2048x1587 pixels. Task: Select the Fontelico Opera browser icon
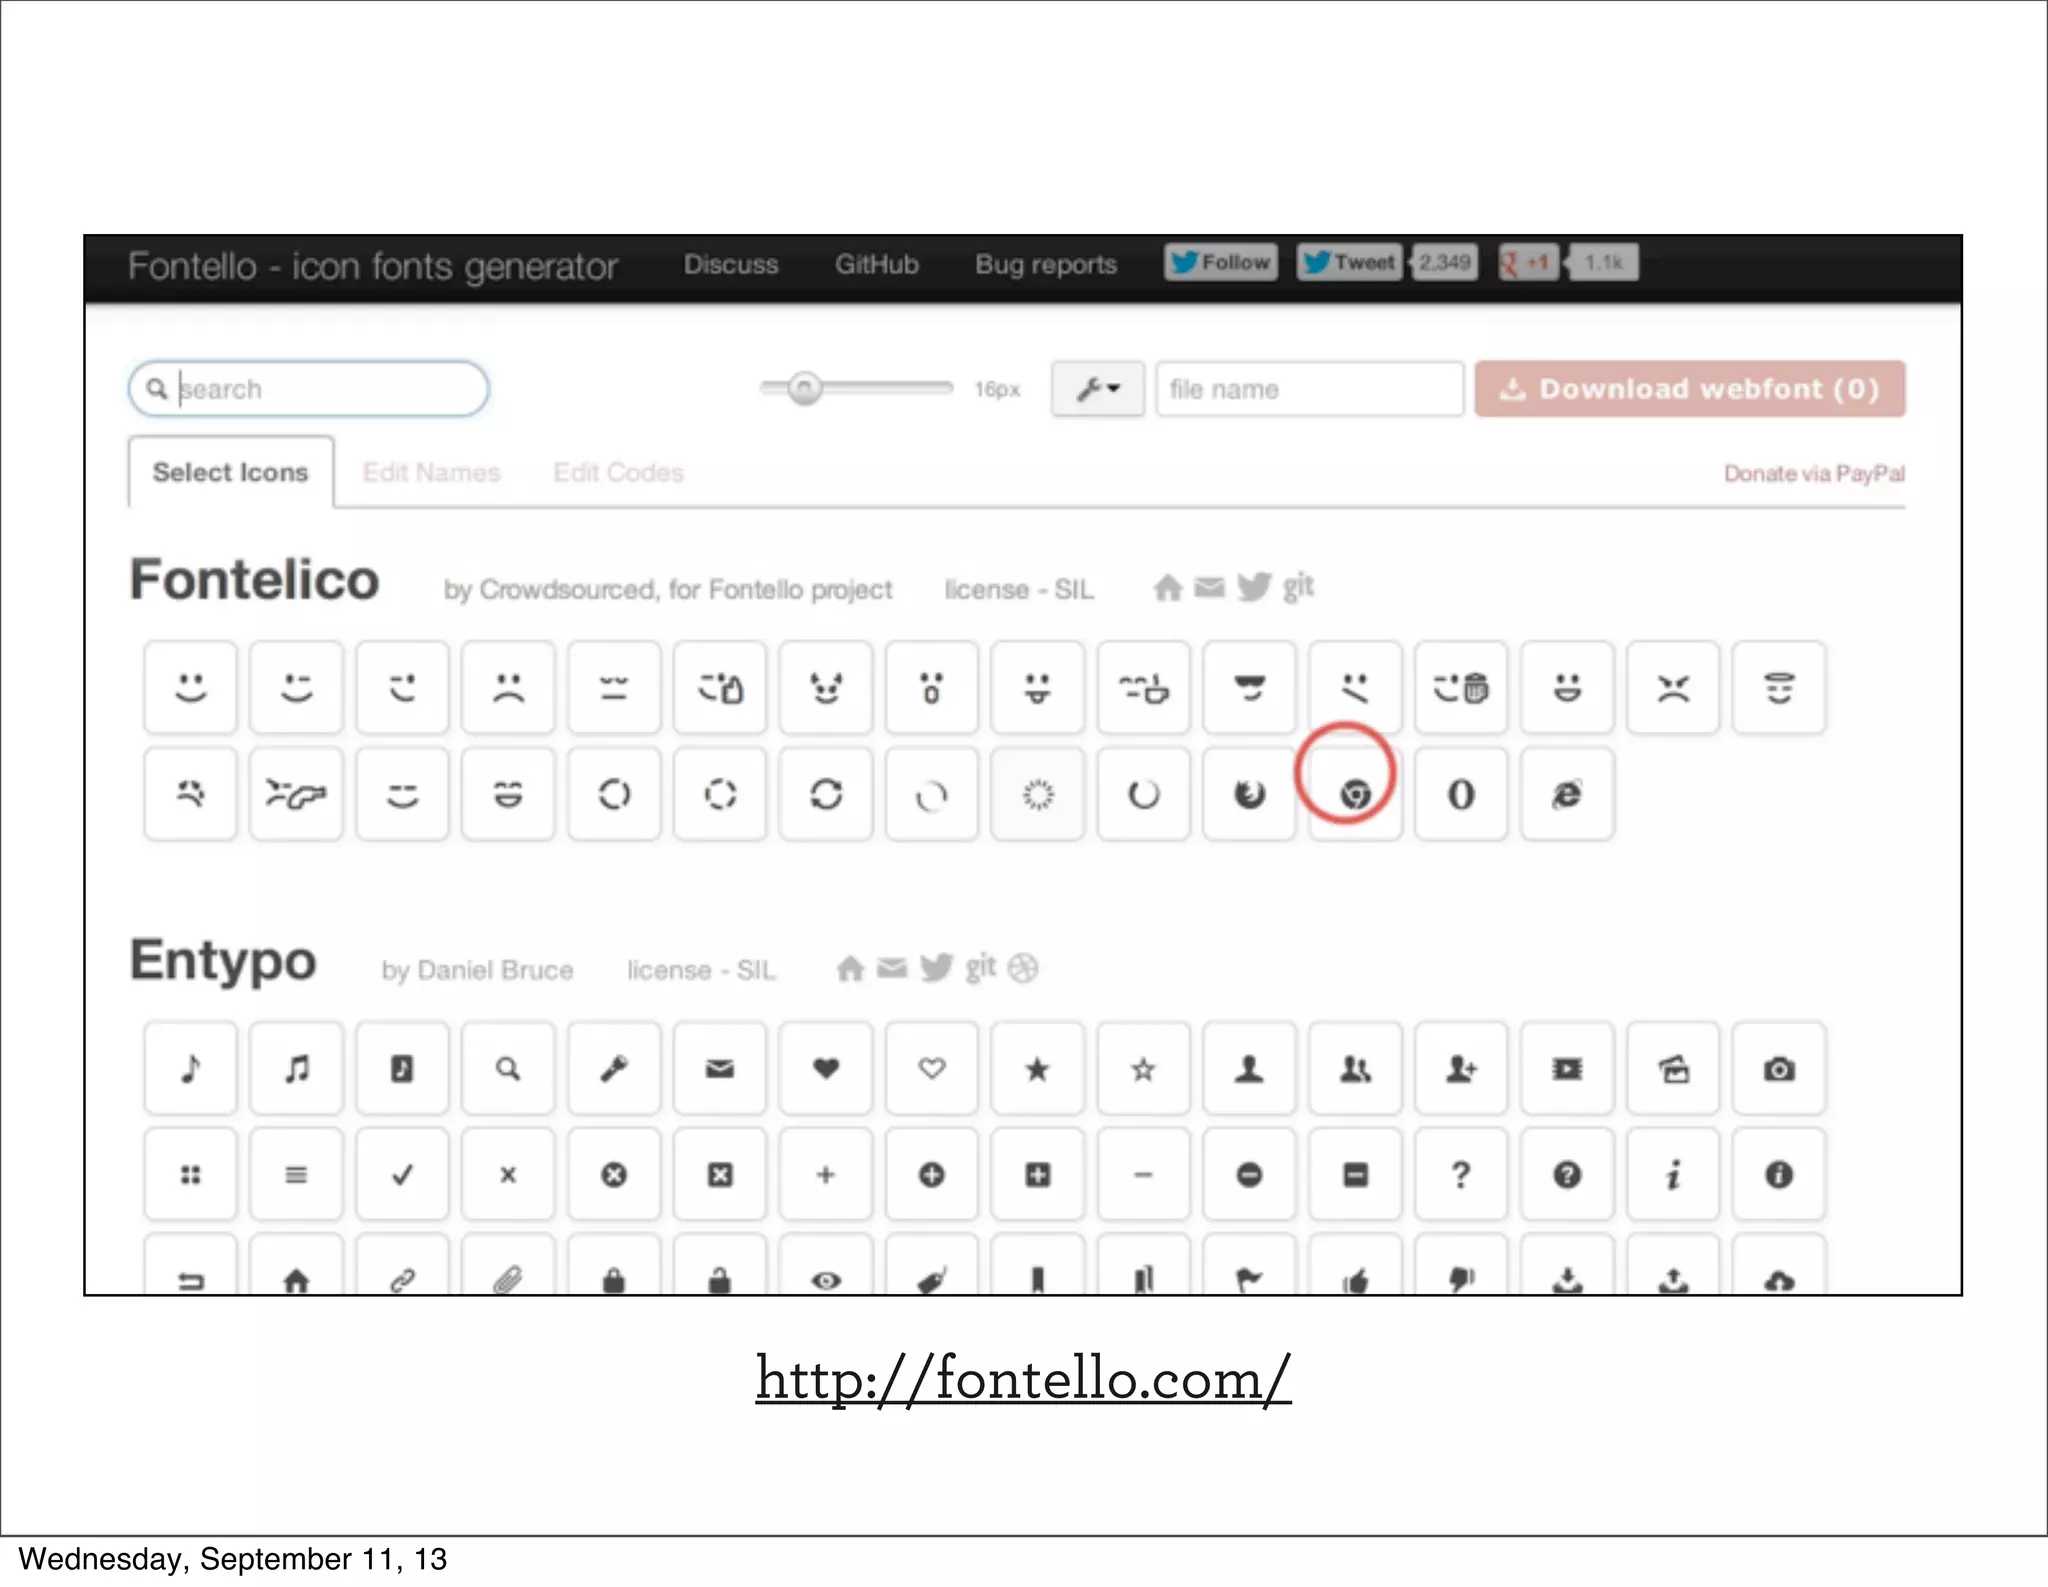(x=1461, y=794)
